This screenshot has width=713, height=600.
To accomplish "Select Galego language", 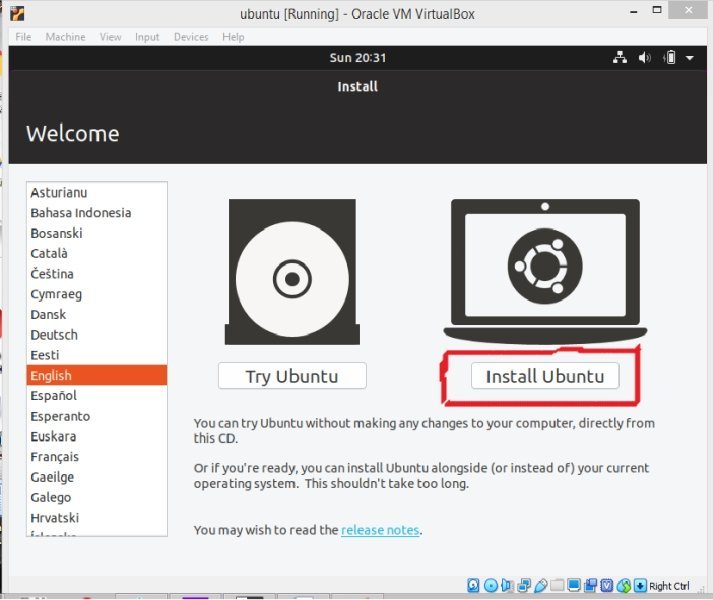I will (97, 497).
